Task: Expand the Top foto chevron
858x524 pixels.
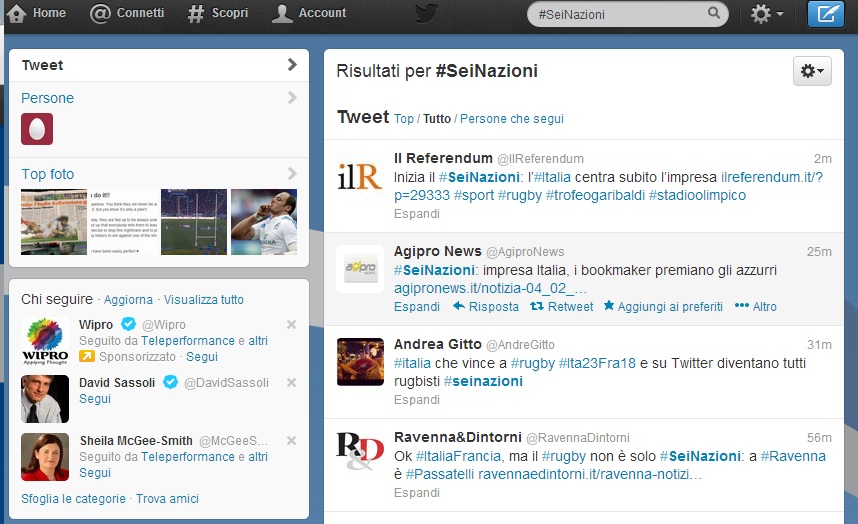Action: tap(292, 174)
